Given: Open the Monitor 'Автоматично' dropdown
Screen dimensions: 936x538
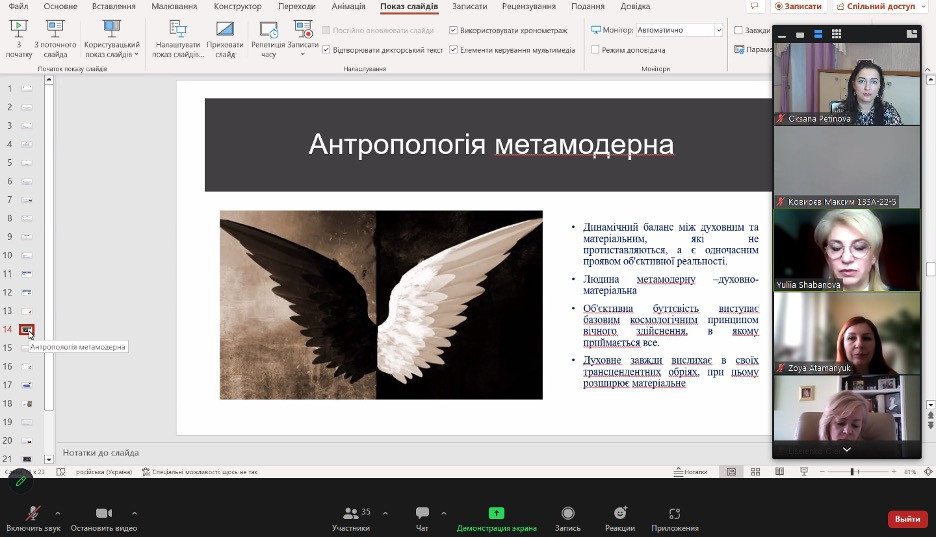Looking at the screenshot, I should (x=718, y=30).
